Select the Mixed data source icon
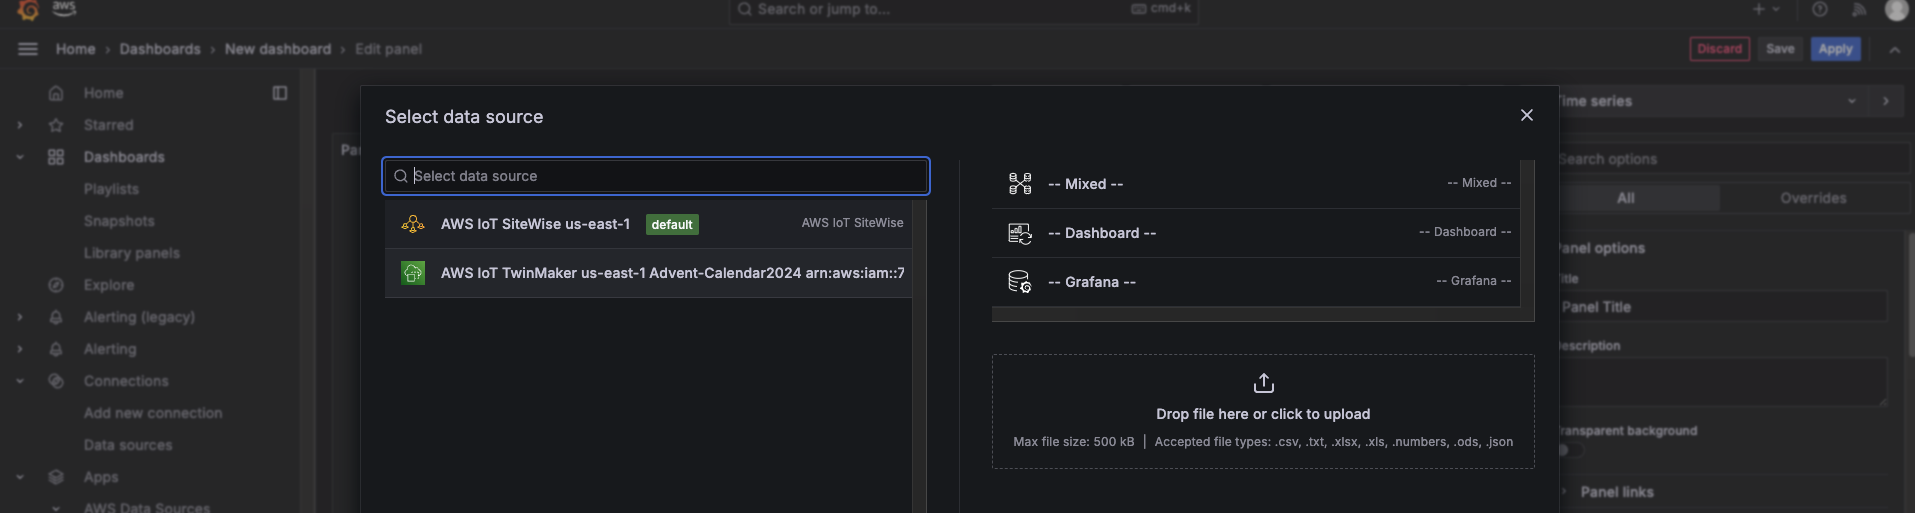Viewport: 1915px width, 513px height. [1019, 184]
